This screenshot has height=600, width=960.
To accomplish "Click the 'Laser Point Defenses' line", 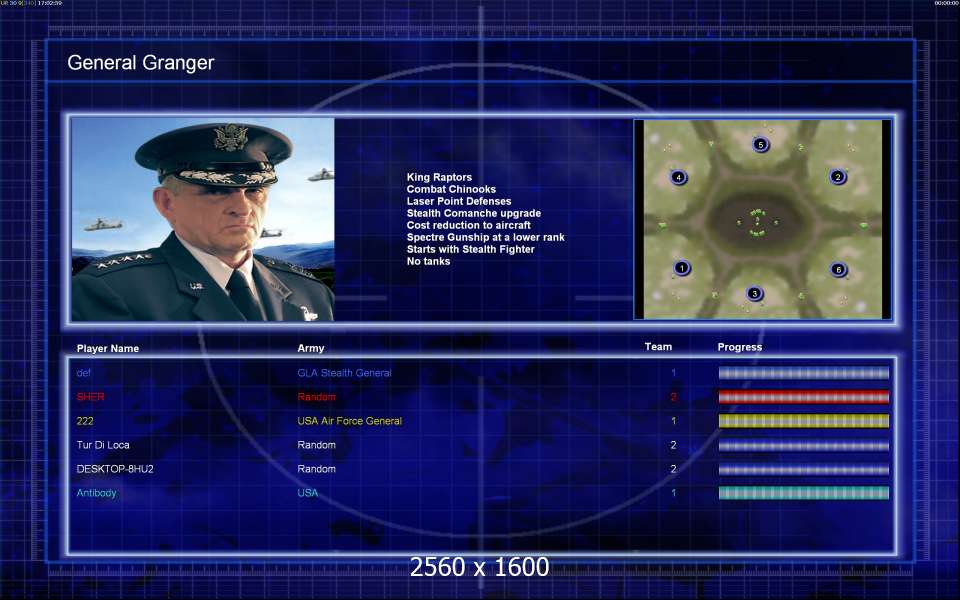I will pos(459,201).
